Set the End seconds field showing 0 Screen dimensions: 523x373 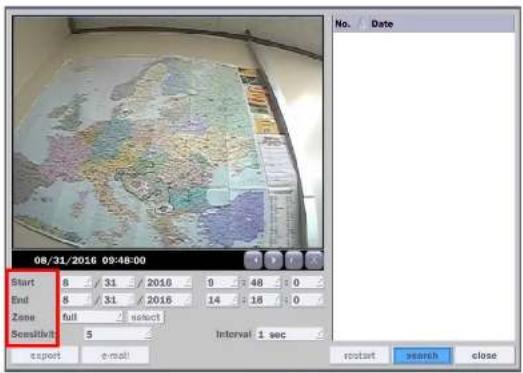click(x=307, y=300)
